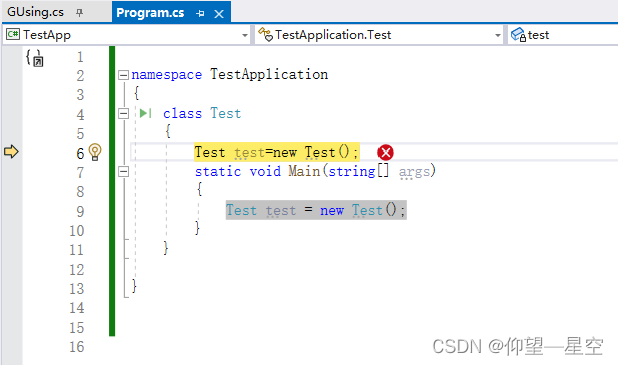Click line number 12 in the gutter

coord(76,270)
